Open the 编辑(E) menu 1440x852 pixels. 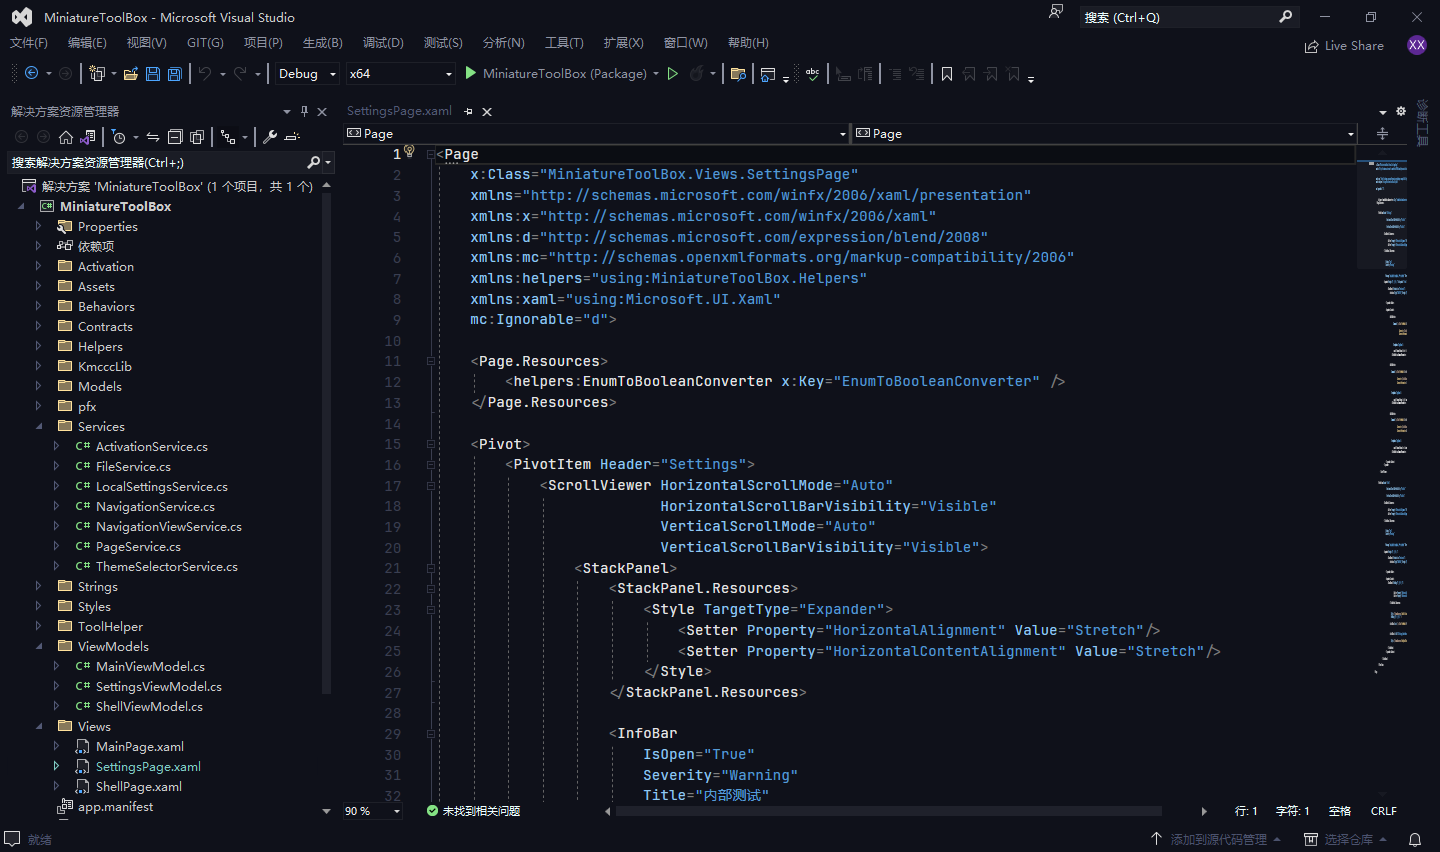[87, 43]
